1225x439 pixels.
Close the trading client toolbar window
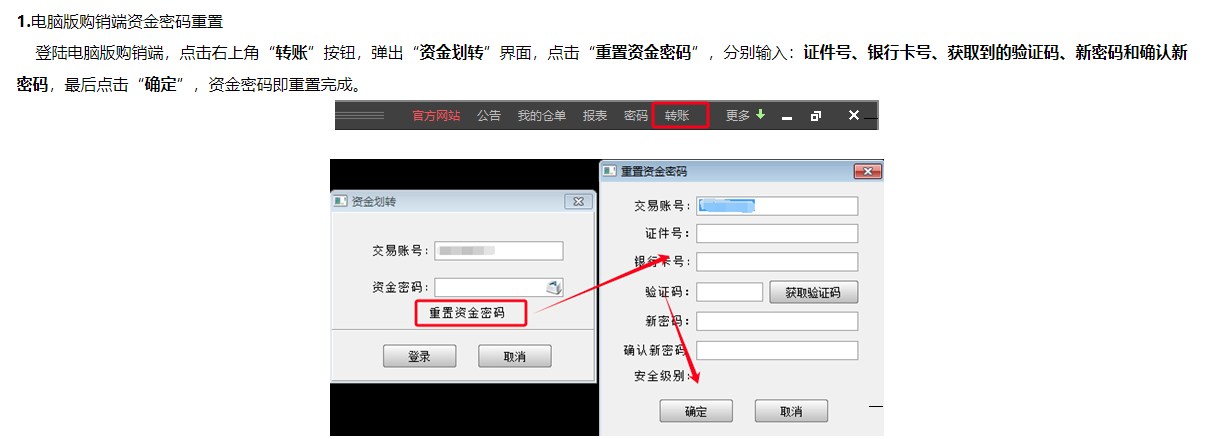point(853,115)
